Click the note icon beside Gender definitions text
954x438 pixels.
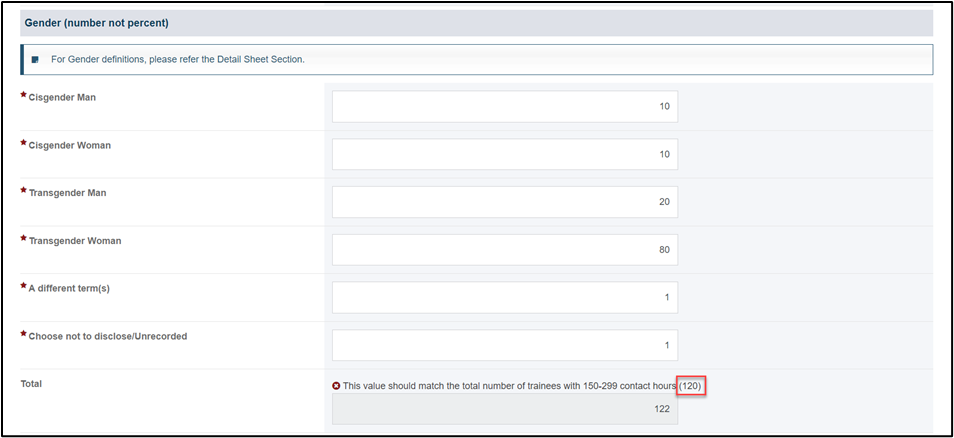[35, 60]
